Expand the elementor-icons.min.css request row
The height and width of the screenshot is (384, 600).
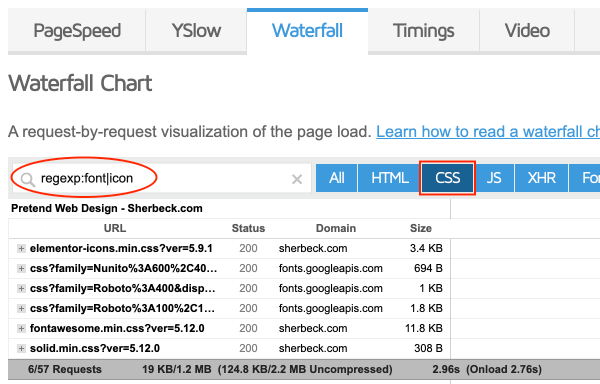21,249
